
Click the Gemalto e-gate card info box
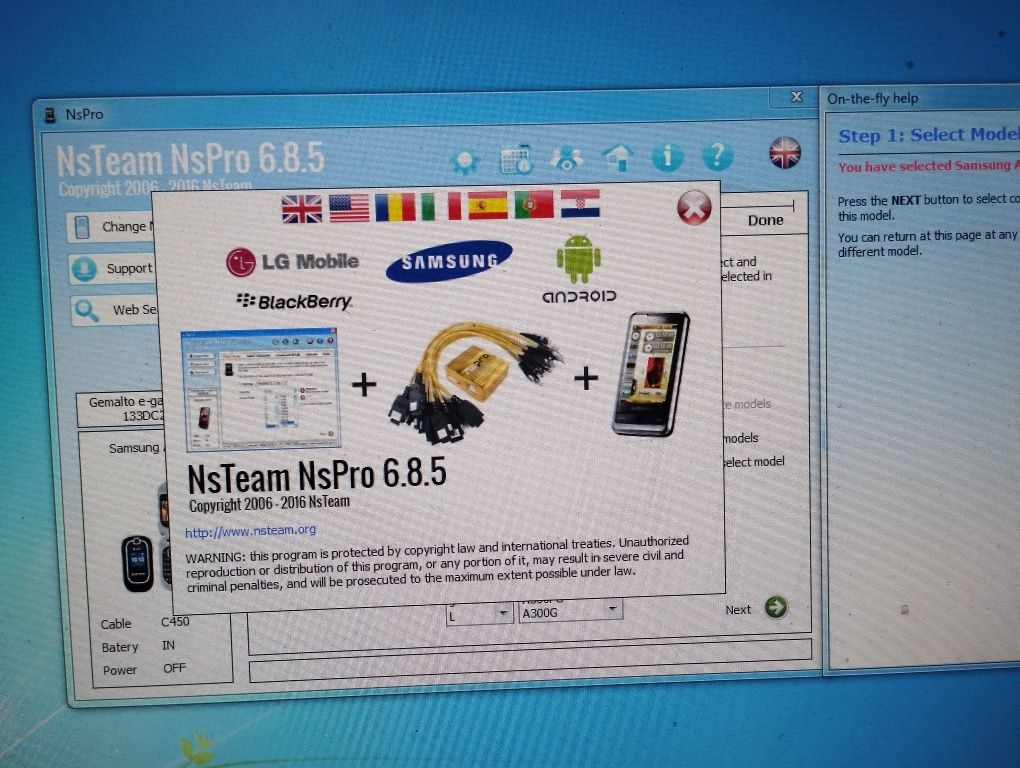coord(120,409)
